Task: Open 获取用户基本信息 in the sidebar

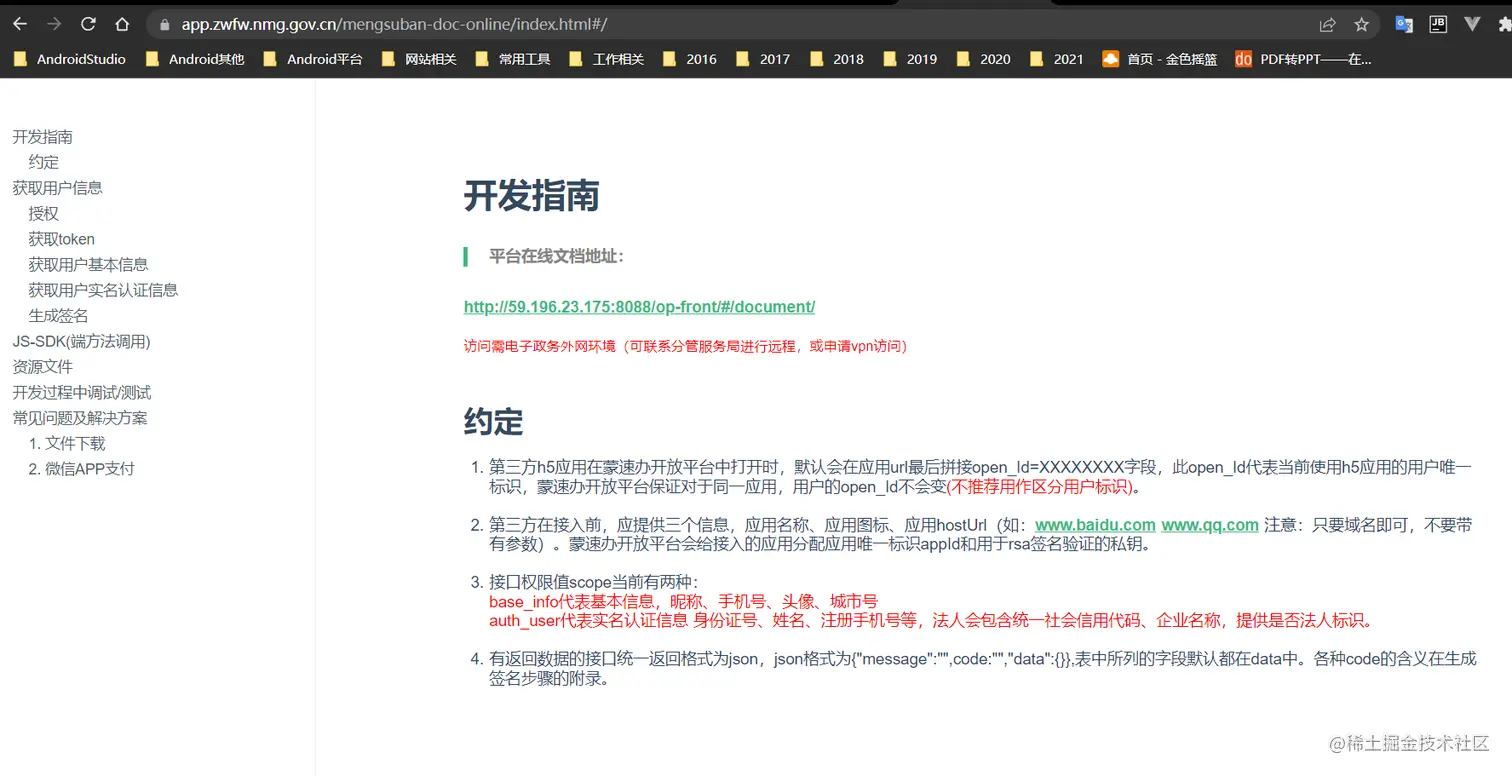Action: click(x=88, y=264)
